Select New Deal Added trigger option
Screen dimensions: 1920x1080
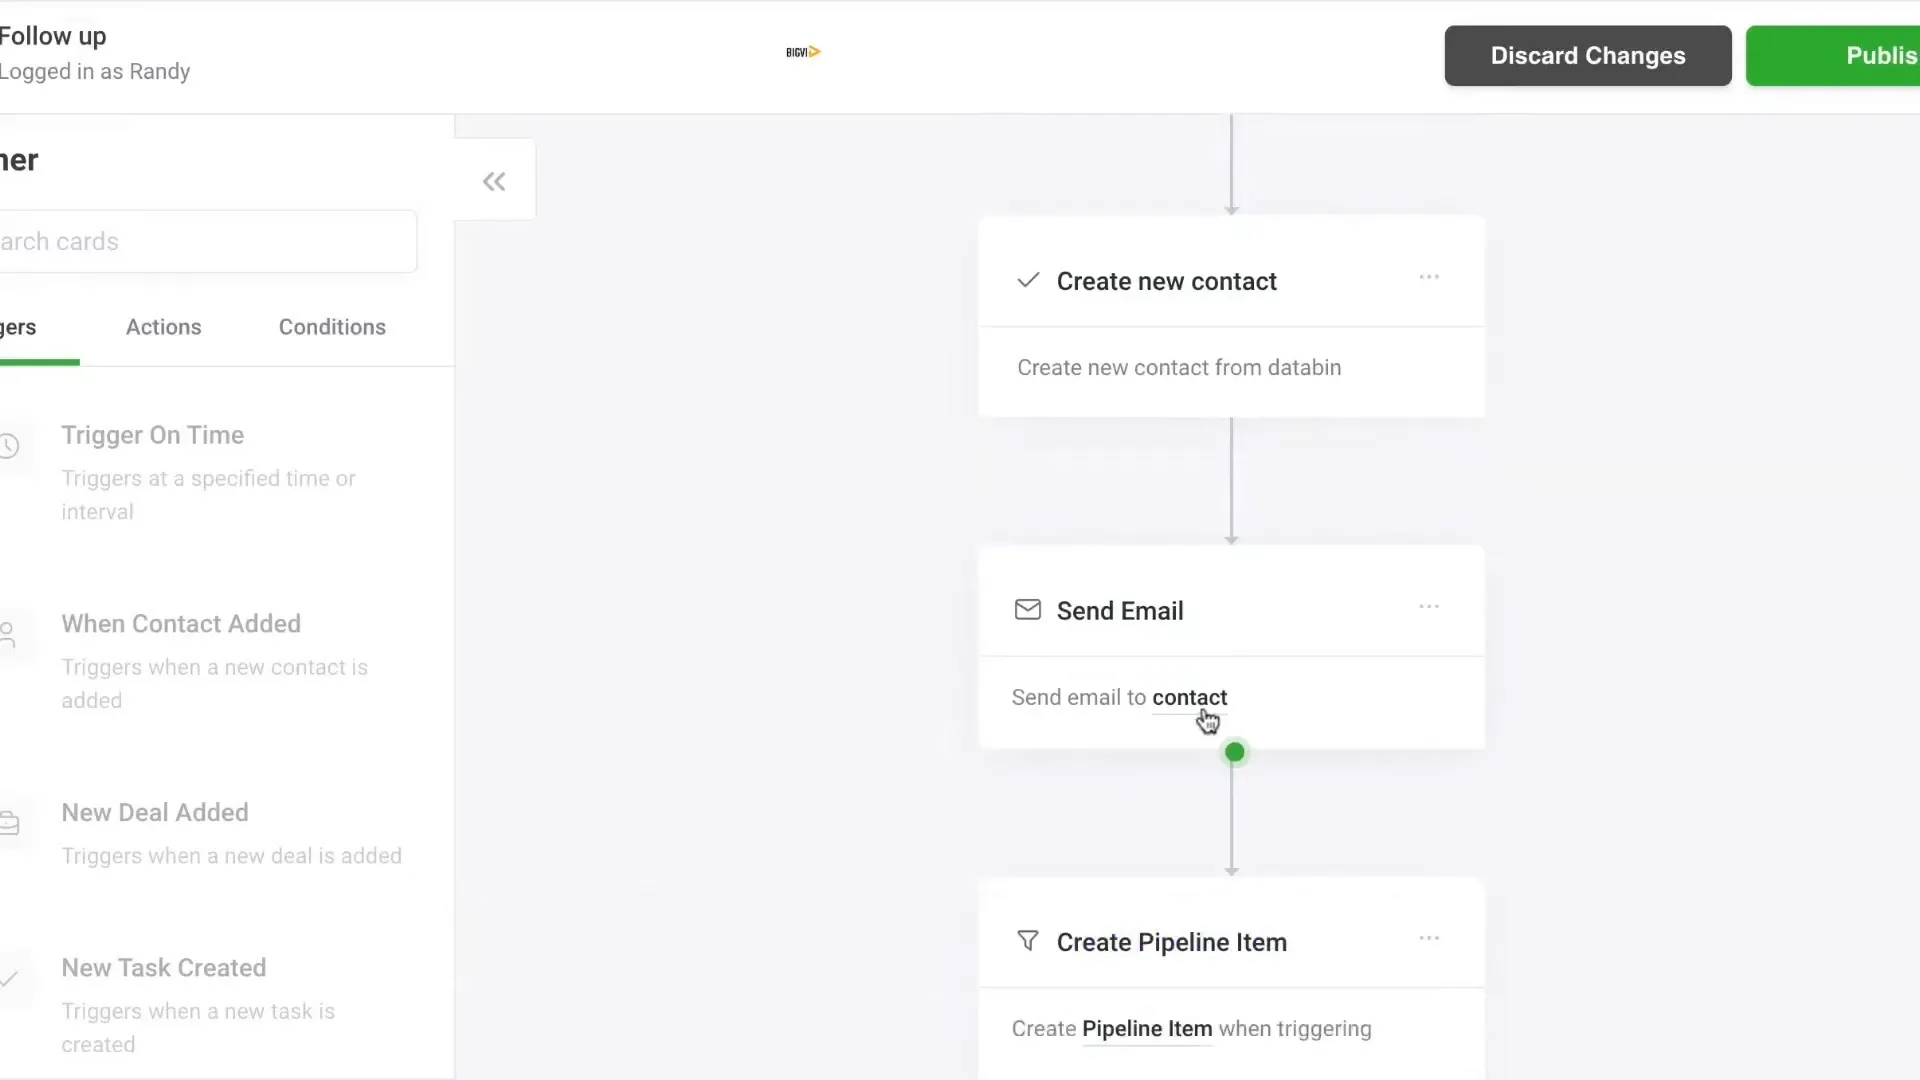(154, 811)
